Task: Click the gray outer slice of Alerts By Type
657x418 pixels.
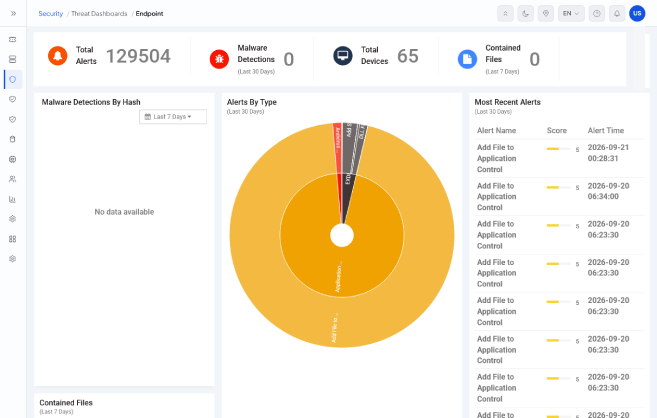Action: pos(349,149)
